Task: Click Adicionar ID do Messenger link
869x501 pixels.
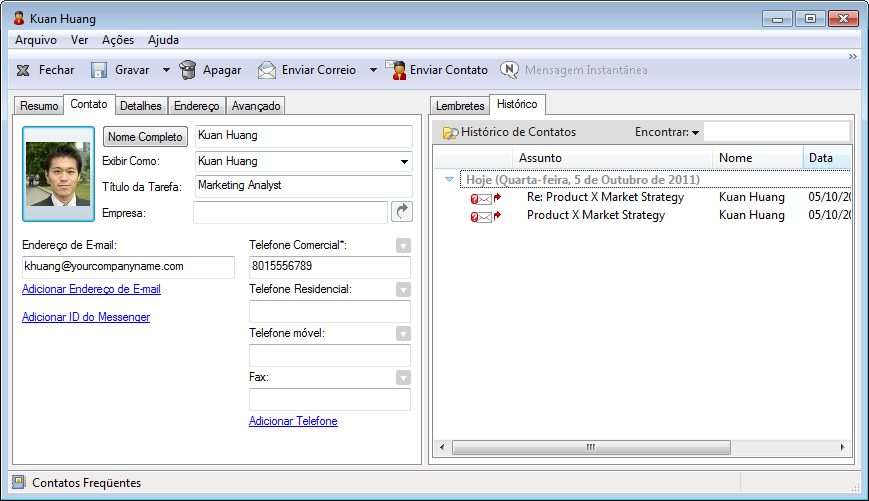Action: (x=86, y=317)
